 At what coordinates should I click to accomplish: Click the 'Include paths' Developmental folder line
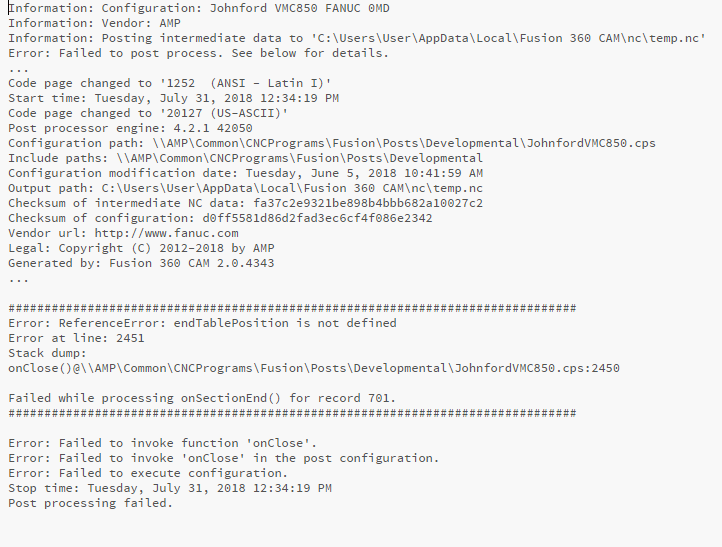(245, 158)
